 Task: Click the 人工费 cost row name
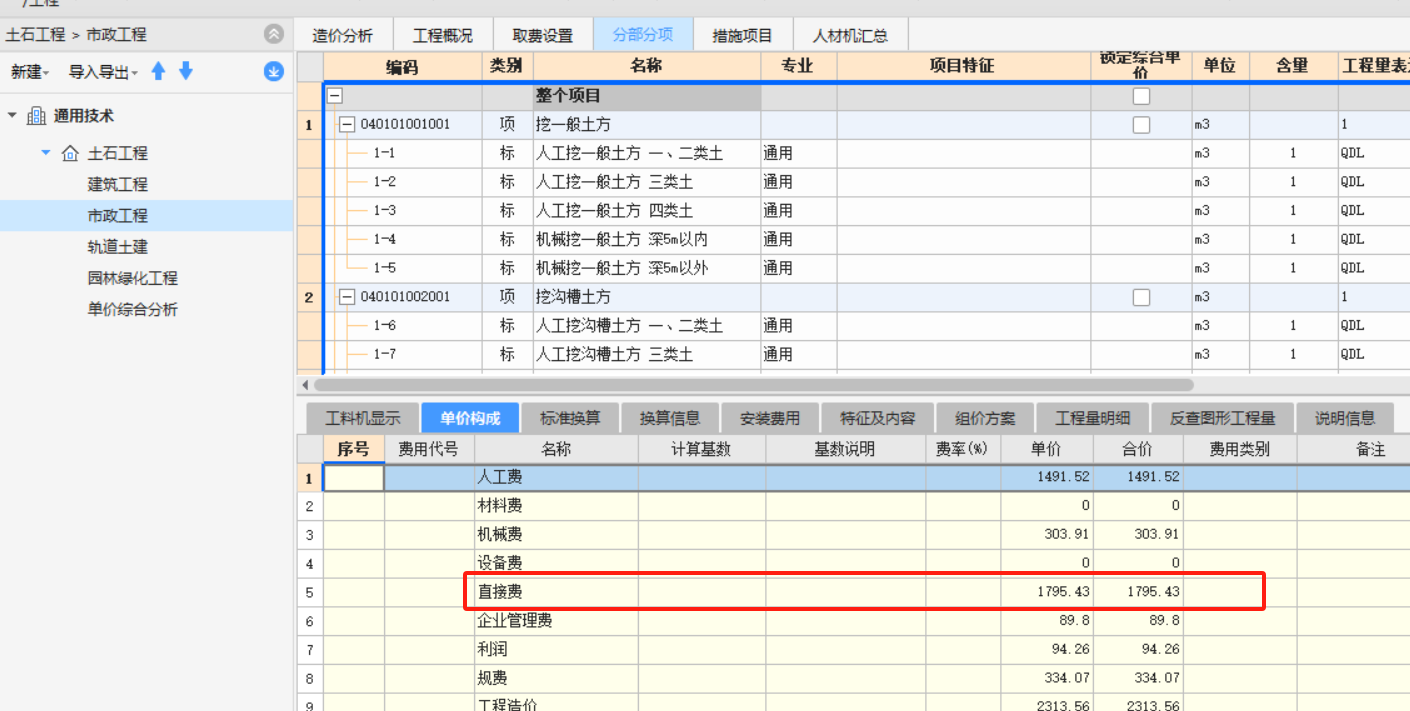(x=500, y=477)
